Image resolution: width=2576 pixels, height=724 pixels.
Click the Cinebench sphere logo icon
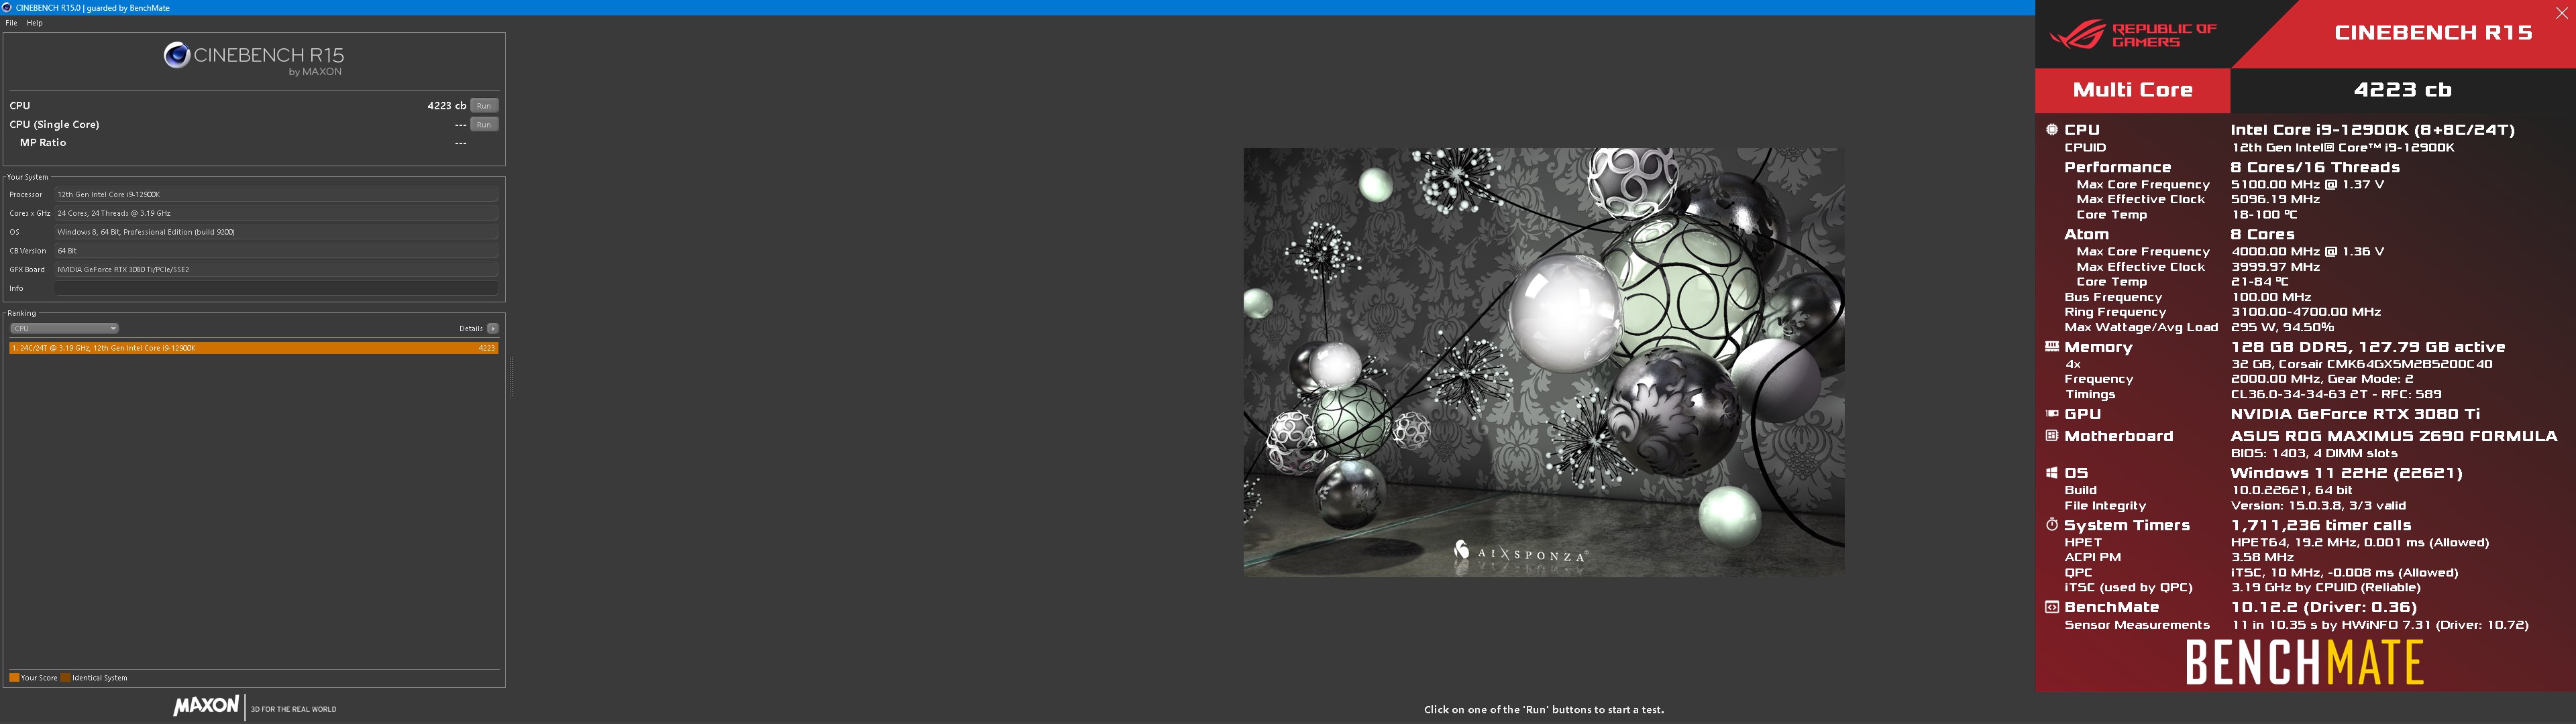pyautogui.click(x=177, y=55)
